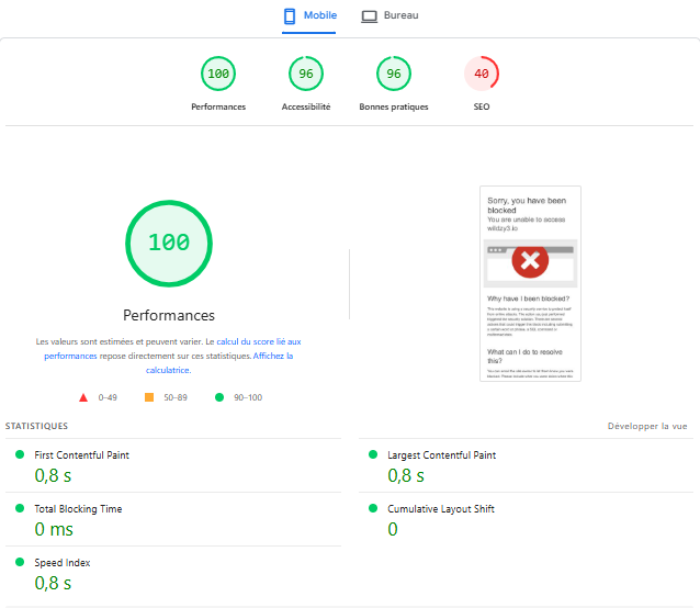Click the desktop monitor Bureau icon

(369, 16)
